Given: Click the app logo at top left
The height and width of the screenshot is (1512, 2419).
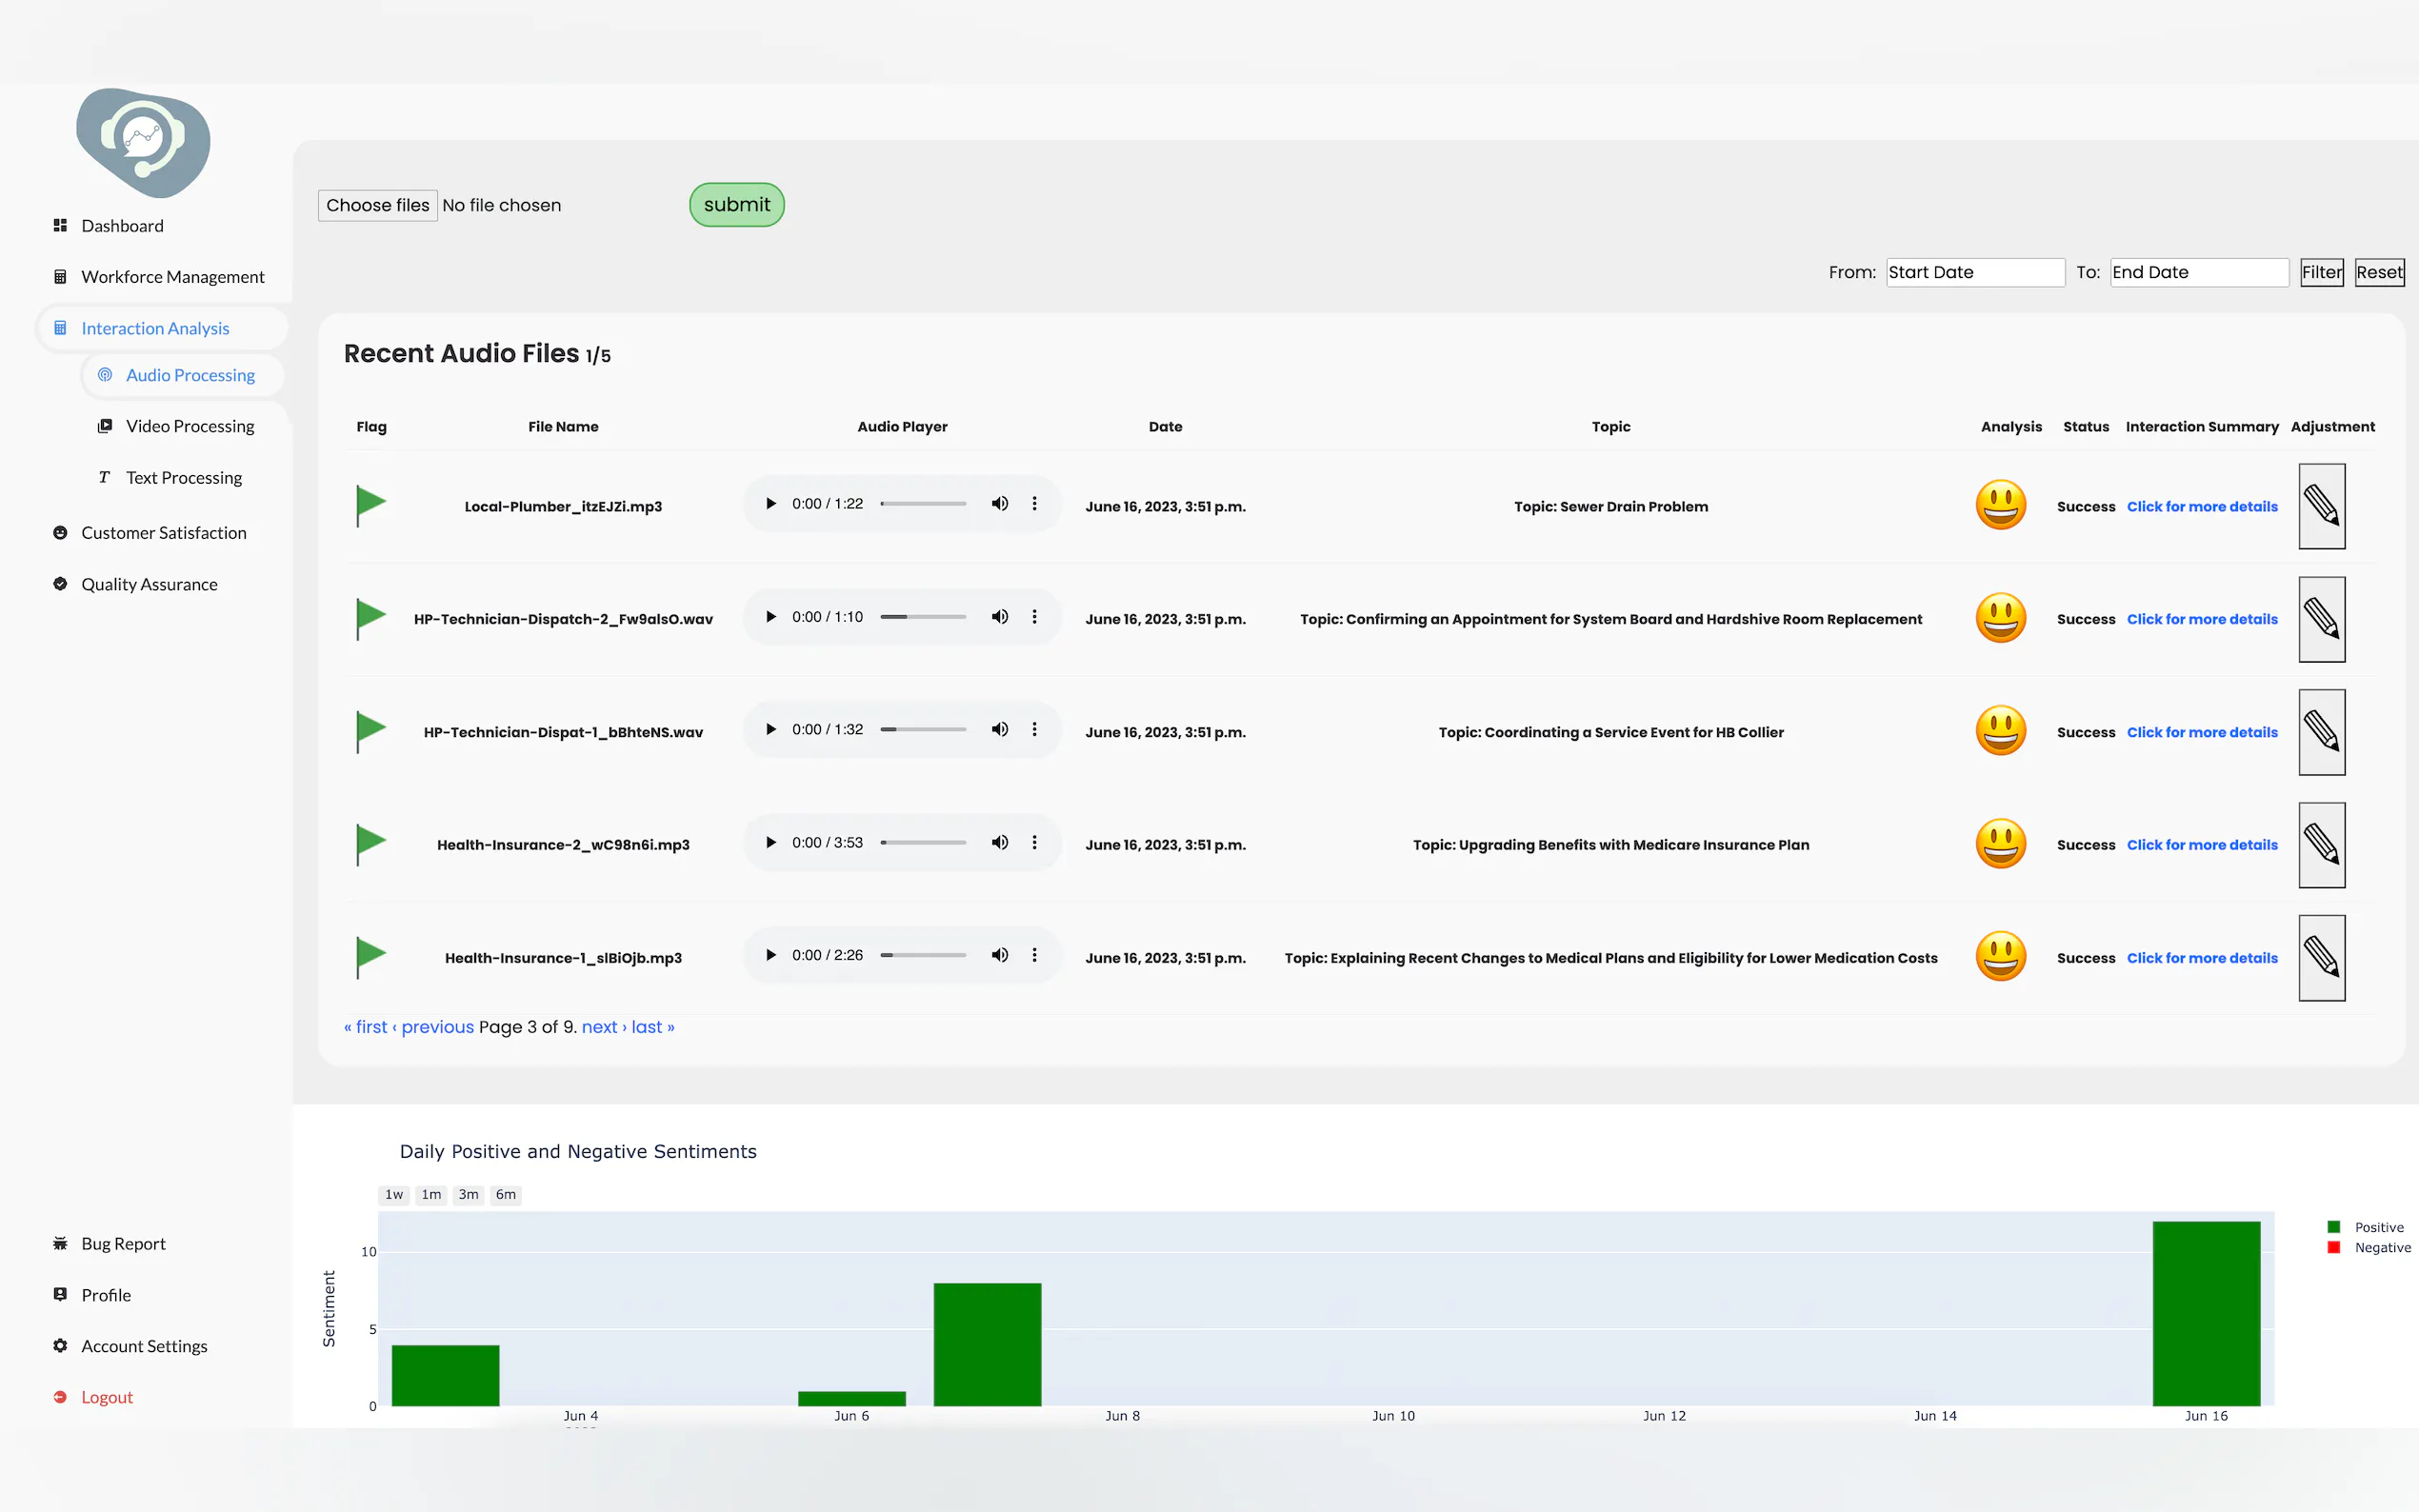Looking at the screenshot, I should click(143, 142).
